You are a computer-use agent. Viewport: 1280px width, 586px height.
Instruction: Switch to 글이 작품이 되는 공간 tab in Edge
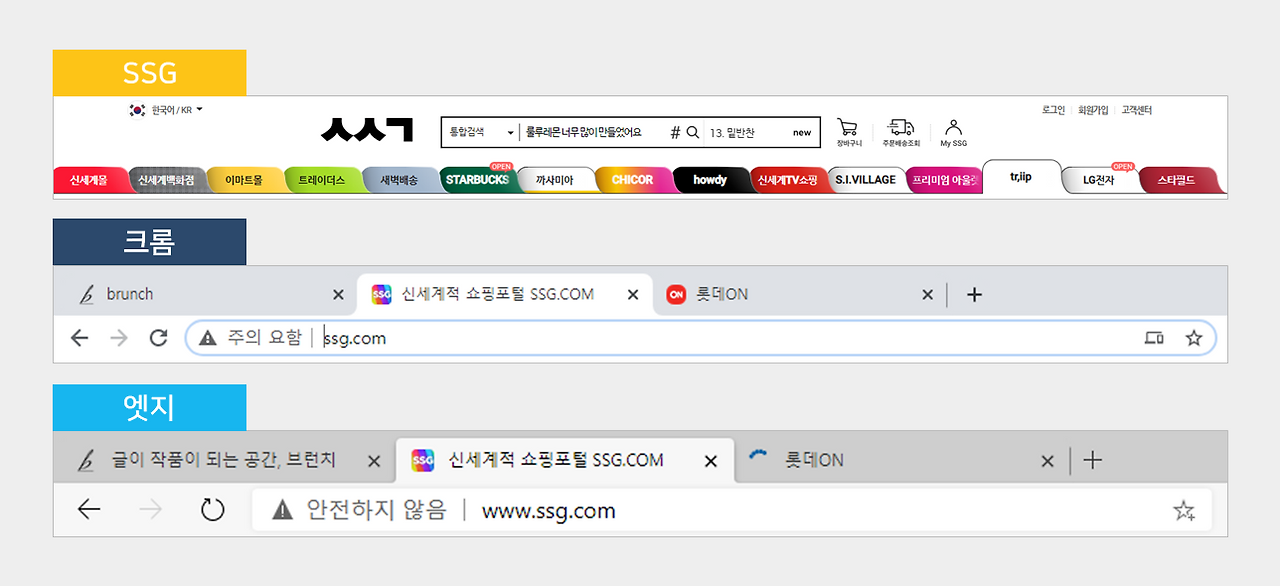click(225, 460)
